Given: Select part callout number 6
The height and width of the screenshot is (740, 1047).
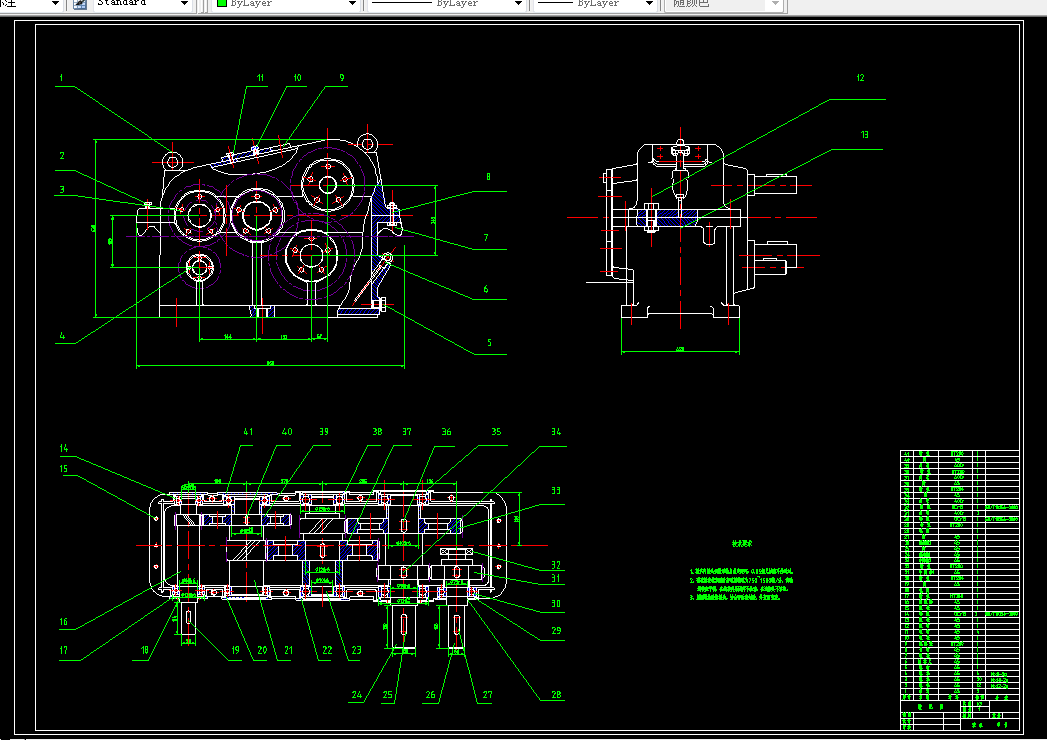Looking at the screenshot, I should (x=485, y=289).
